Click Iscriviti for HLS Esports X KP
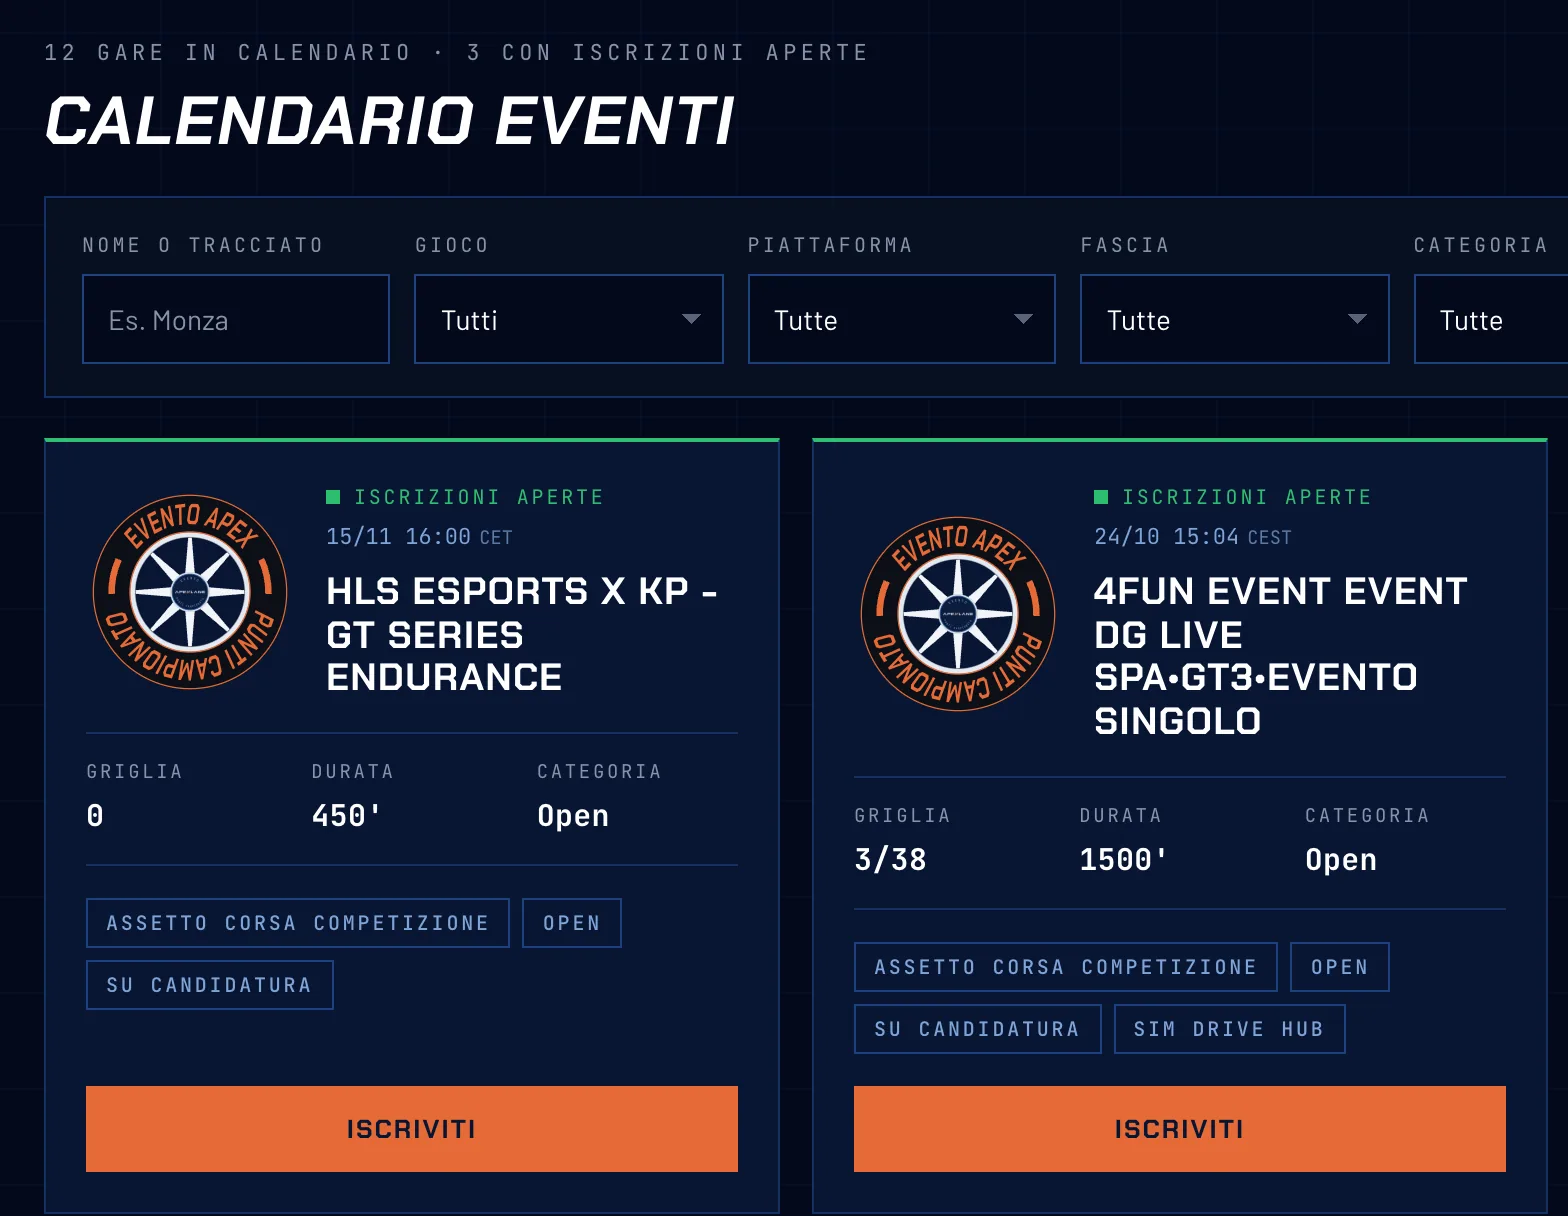 412,1129
